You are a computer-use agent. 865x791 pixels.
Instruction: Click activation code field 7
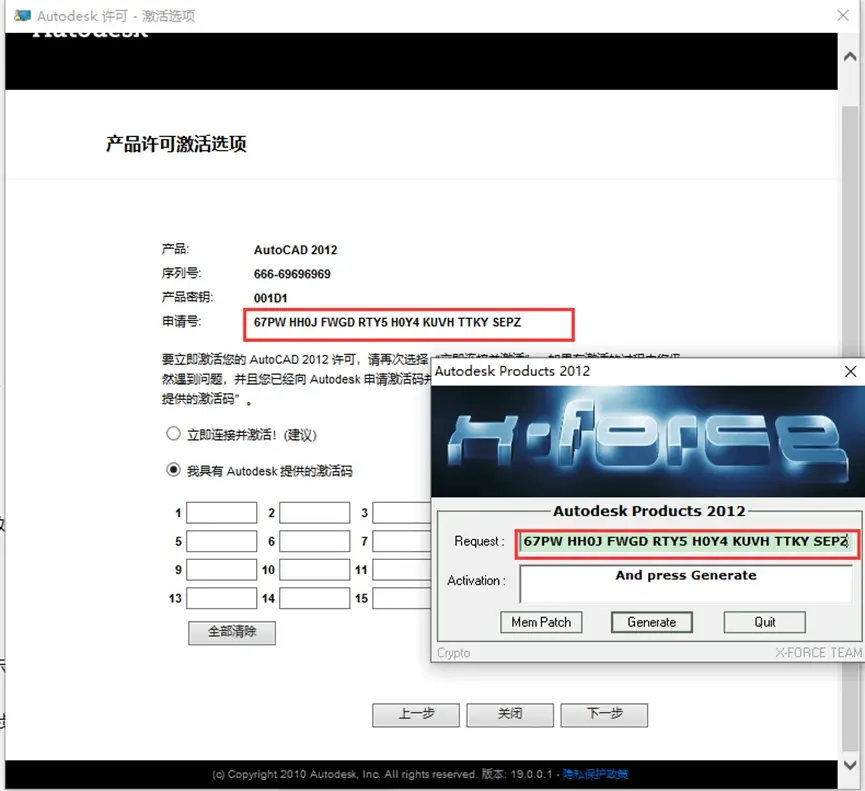[x=402, y=541]
